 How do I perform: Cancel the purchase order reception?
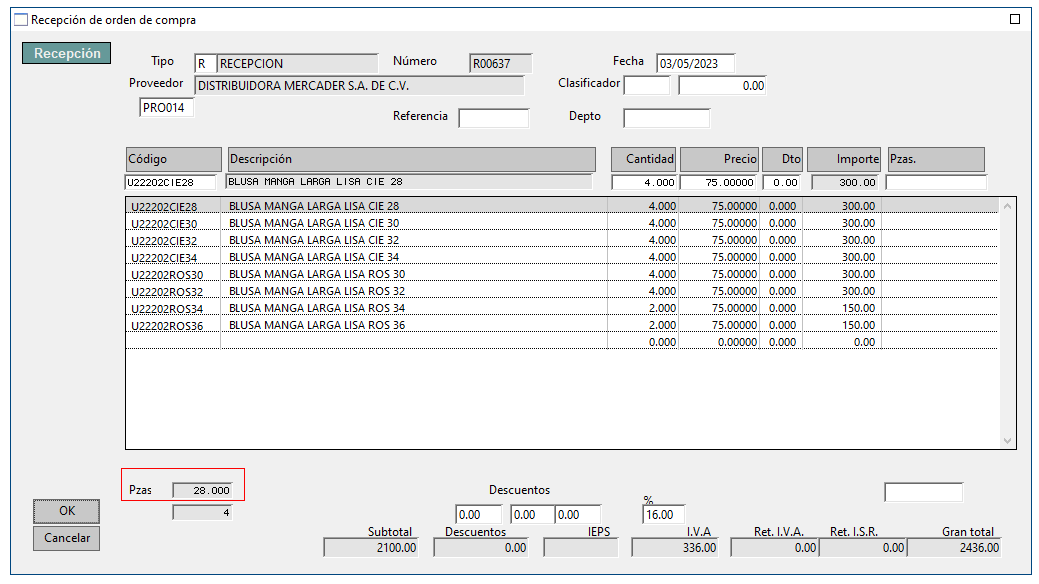click(66, 538)
